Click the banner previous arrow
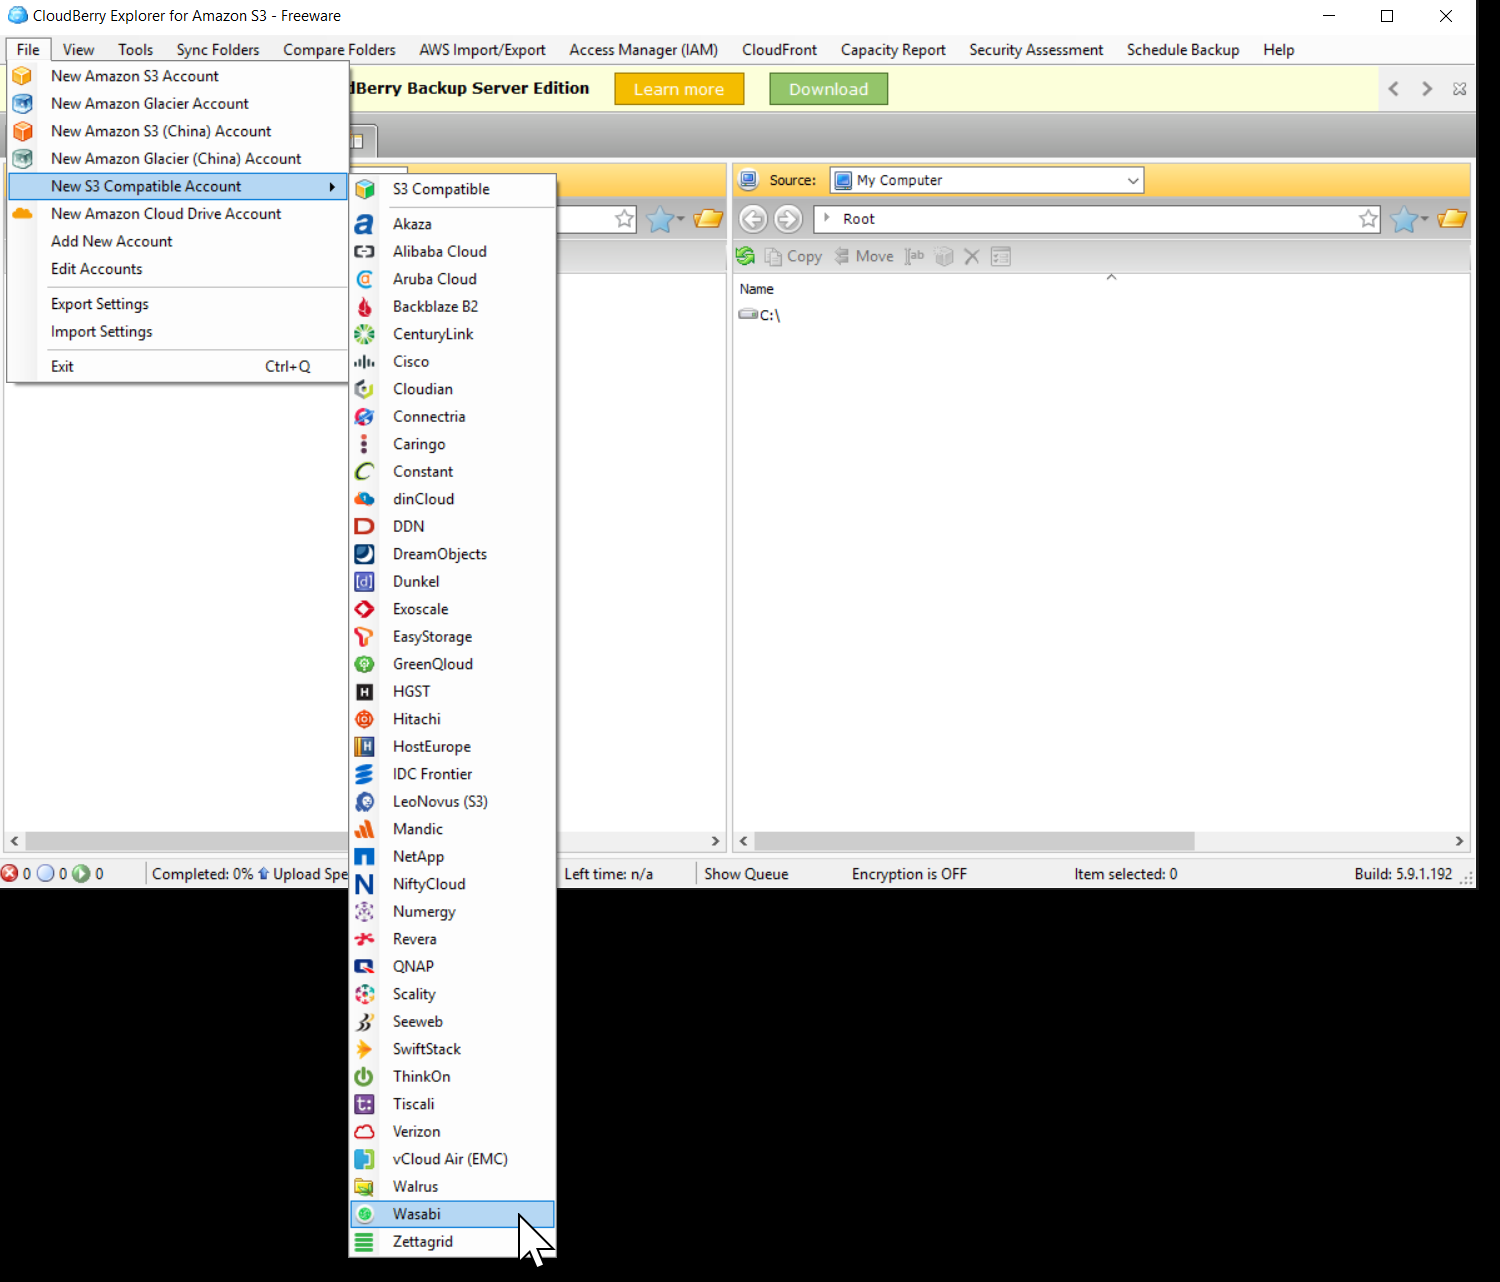Screen dimensions: 1500x1282 [x=1394, y=89]
